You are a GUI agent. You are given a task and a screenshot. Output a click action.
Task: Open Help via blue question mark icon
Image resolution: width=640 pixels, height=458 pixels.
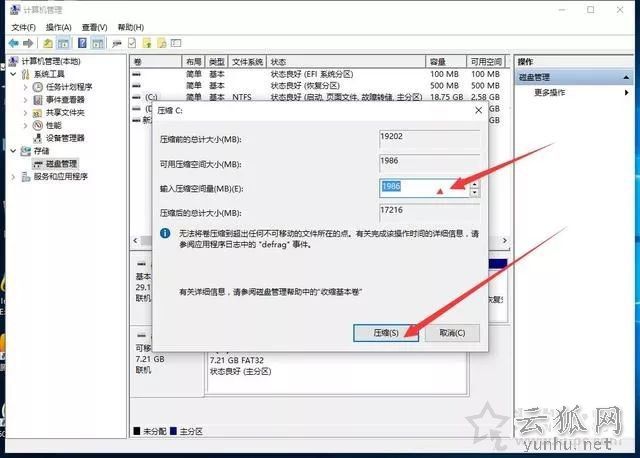[x=82, y=43]
